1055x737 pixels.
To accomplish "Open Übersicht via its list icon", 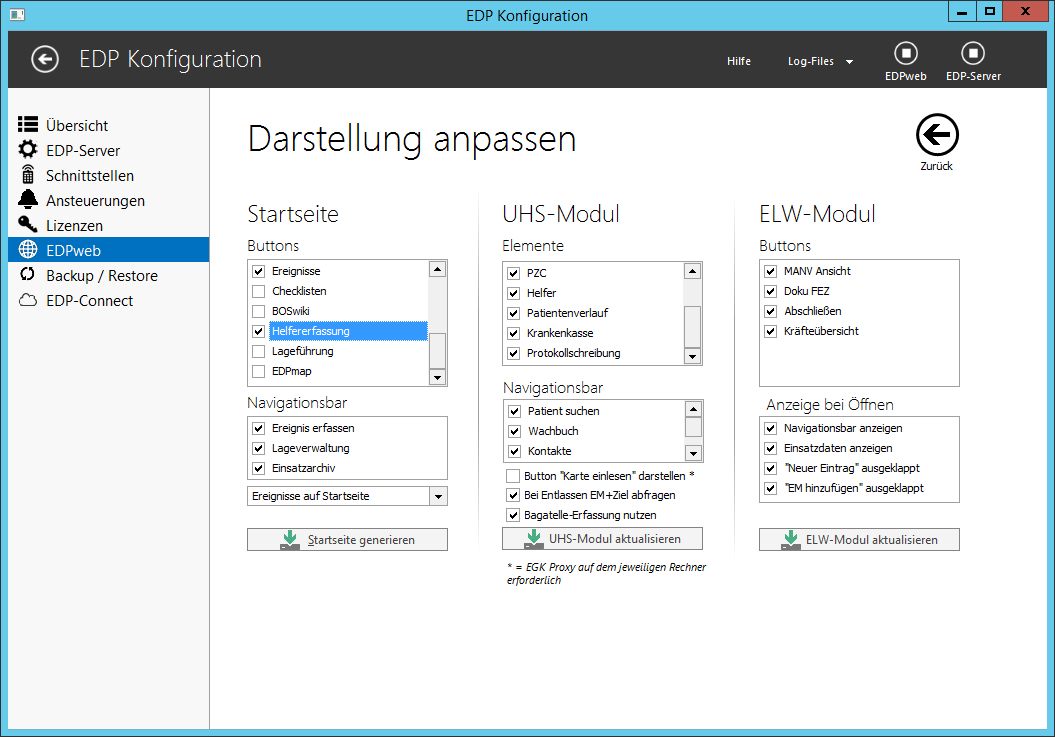I will (28, 125).
